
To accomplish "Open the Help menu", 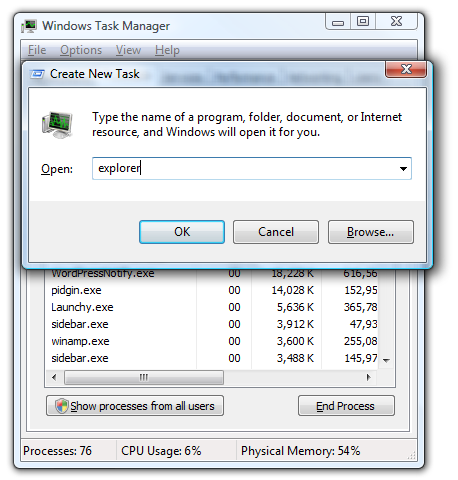I will tap(167, 50).
